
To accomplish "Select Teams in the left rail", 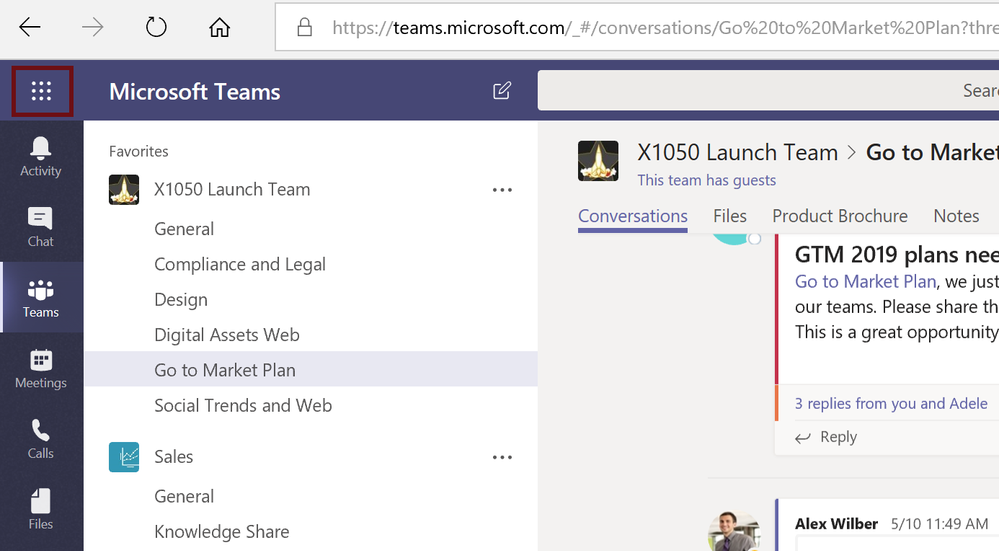I will click(41, 297).
